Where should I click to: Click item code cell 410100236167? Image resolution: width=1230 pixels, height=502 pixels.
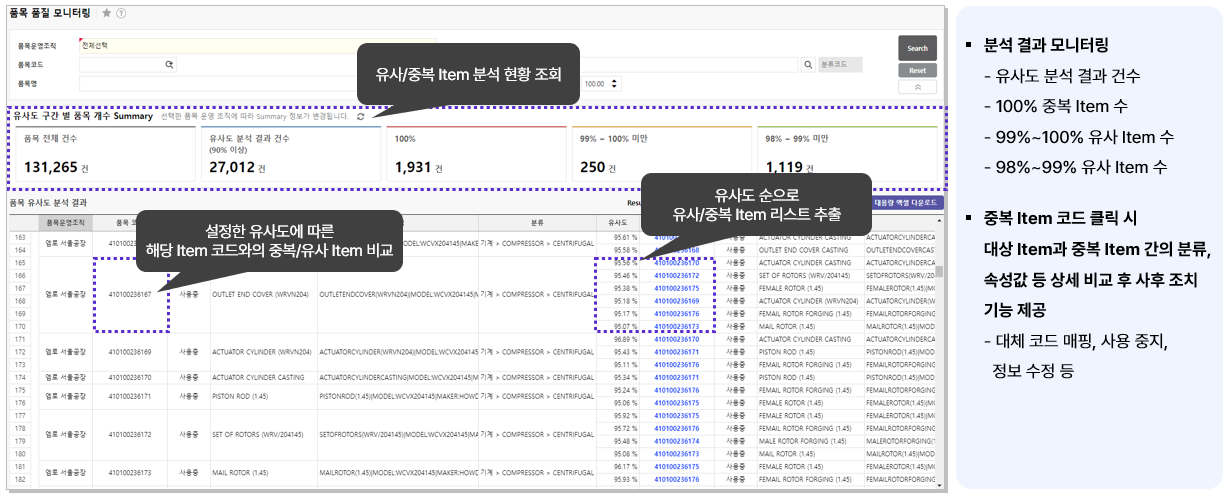pyautogui.click(x=129, y=294)
